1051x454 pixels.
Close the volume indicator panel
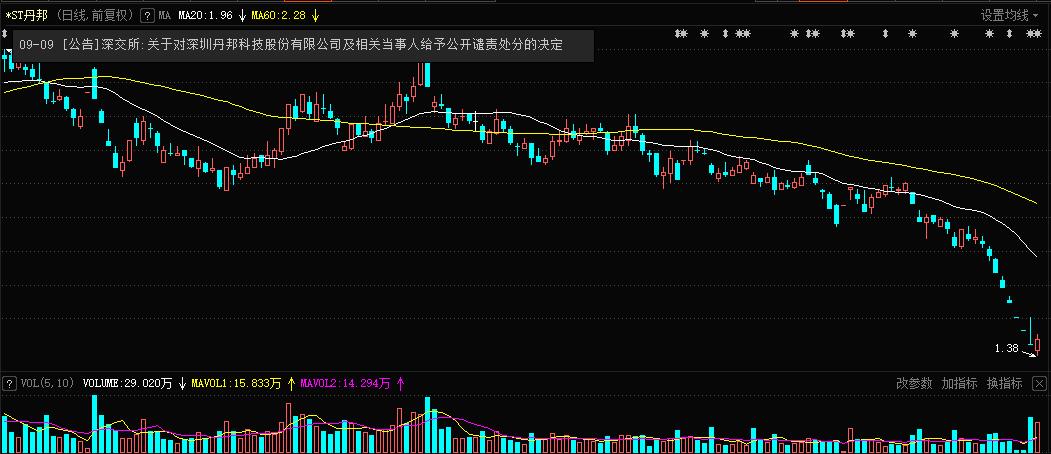tap(1039, 384)
